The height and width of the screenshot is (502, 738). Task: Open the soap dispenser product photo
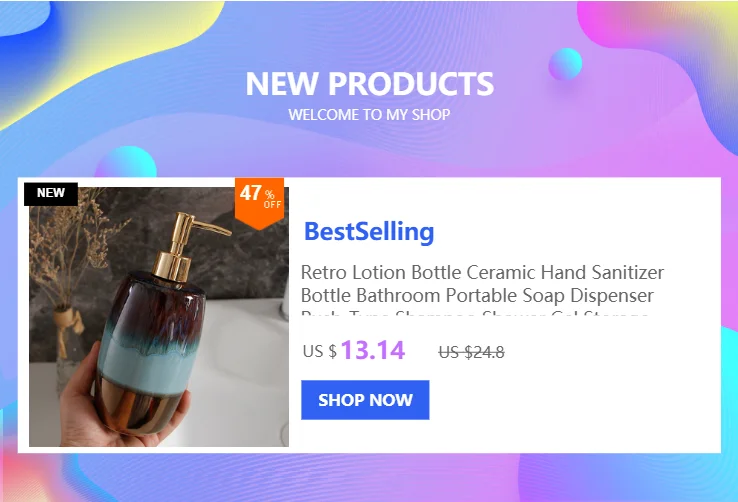[159, 317]
